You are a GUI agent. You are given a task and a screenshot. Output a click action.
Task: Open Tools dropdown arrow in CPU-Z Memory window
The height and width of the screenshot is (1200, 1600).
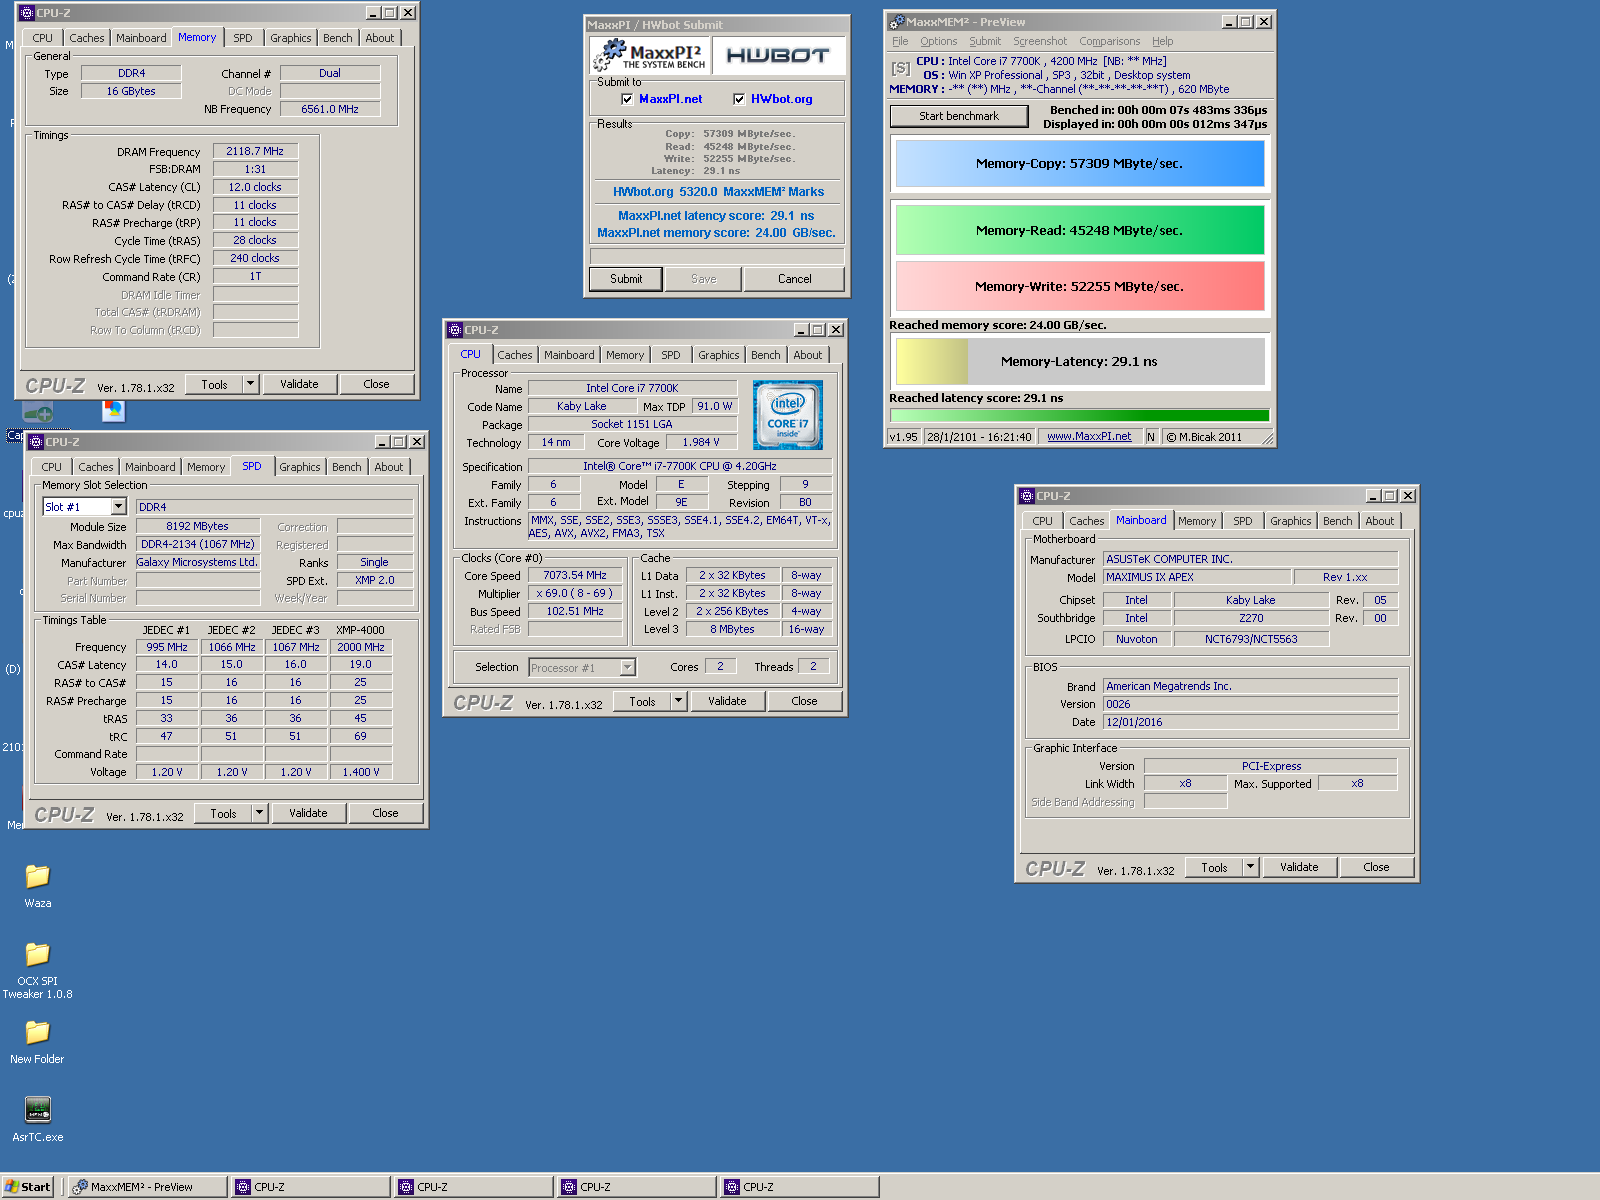(251, 384)
